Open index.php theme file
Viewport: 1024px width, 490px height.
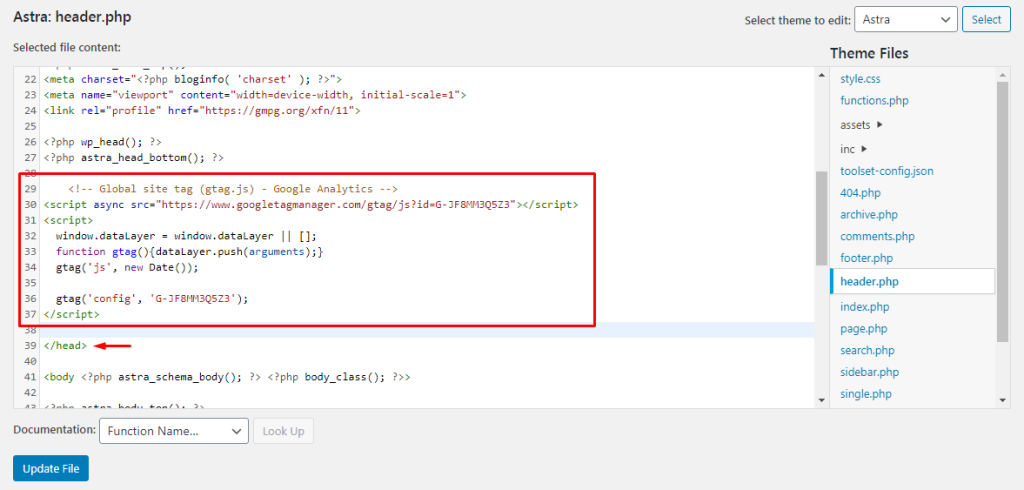[864, 306]
